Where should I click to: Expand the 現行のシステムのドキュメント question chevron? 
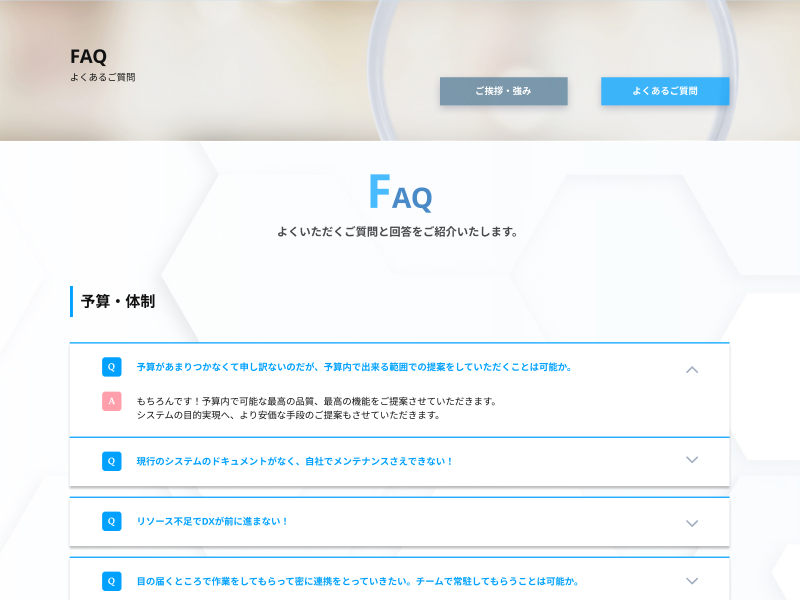[x=692, y=460]
